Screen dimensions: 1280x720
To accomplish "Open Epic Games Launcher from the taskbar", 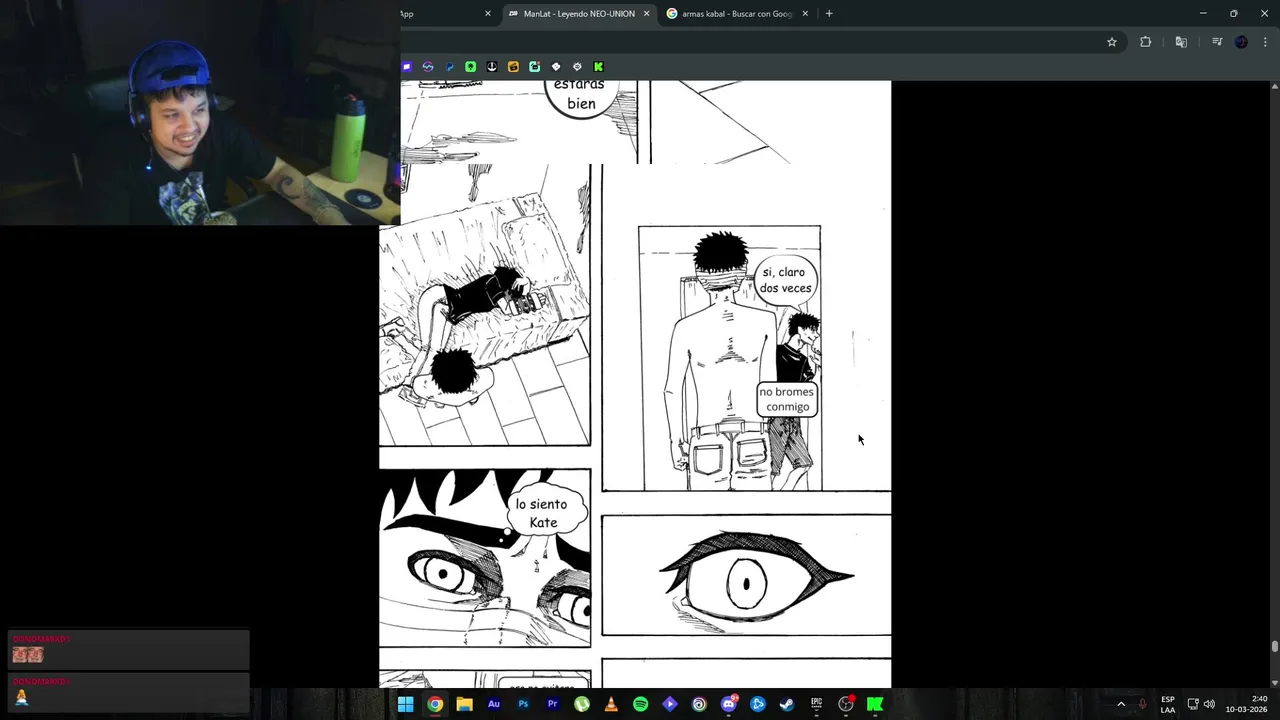I will pos(816,704).
